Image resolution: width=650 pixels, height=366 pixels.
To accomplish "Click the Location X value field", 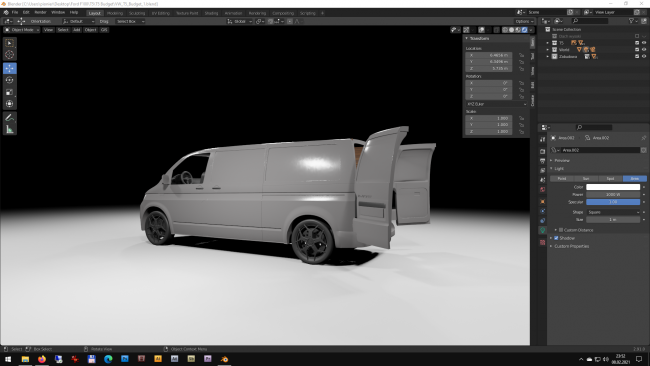I will (489, 55).
